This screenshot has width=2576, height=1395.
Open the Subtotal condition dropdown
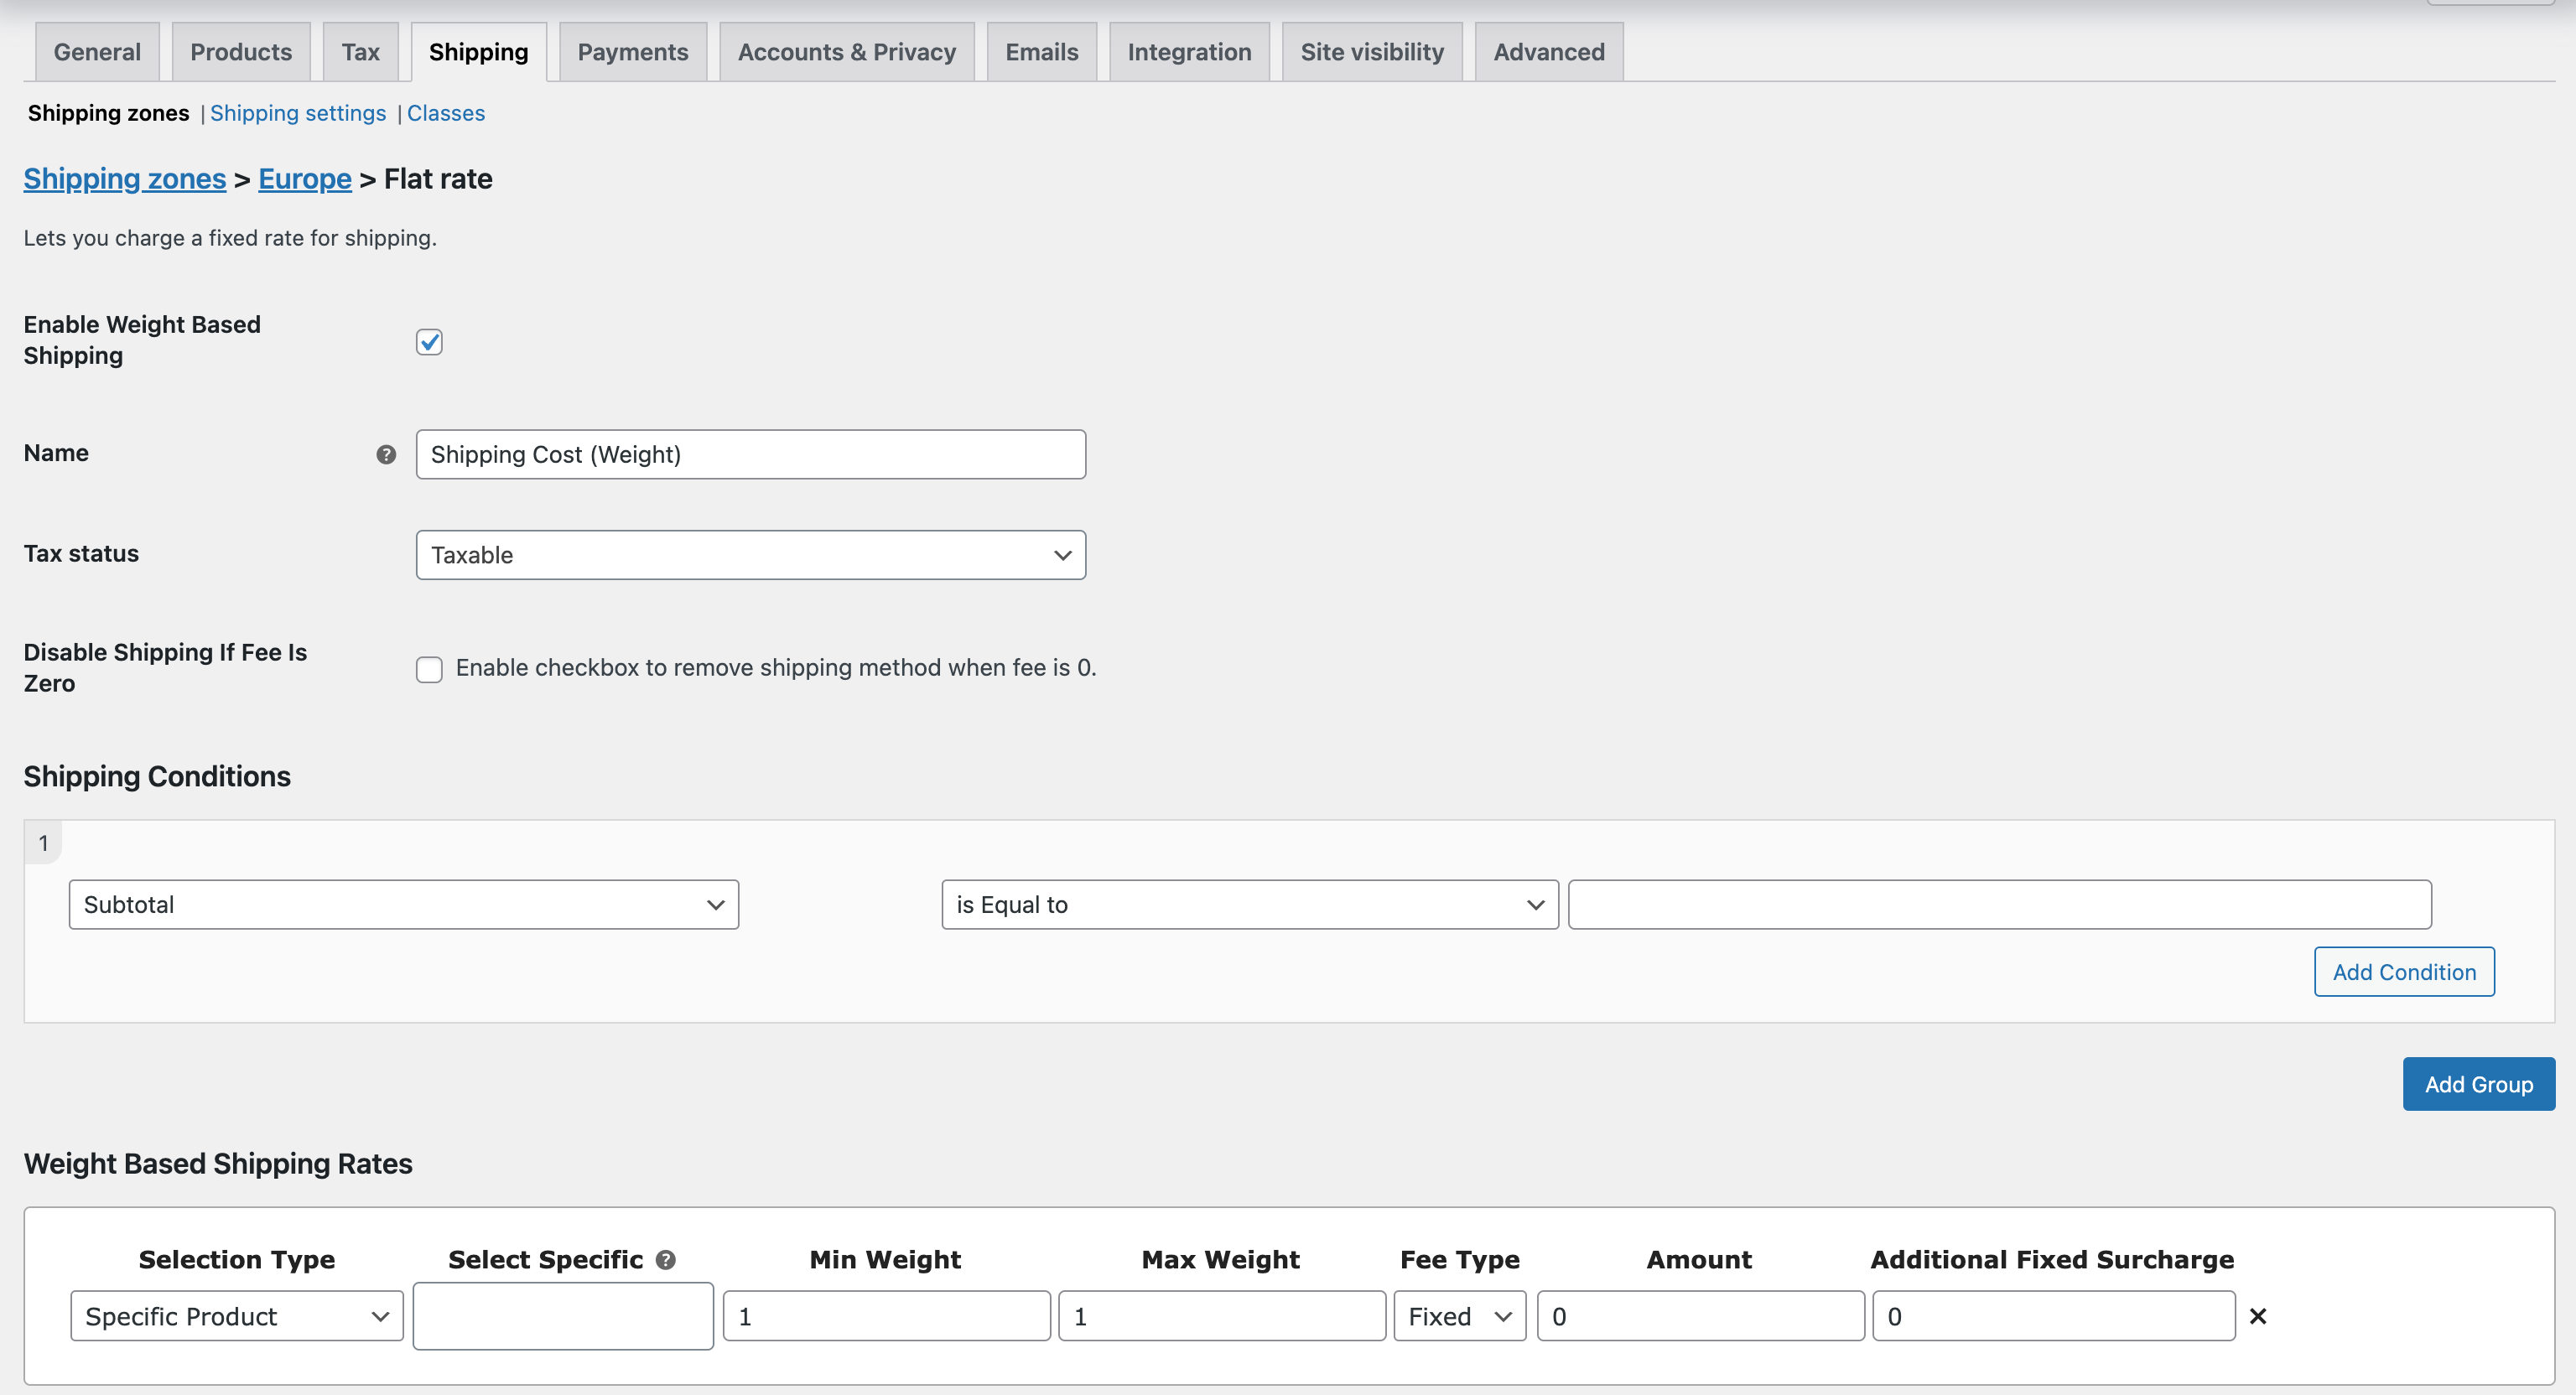coord(403,904)
